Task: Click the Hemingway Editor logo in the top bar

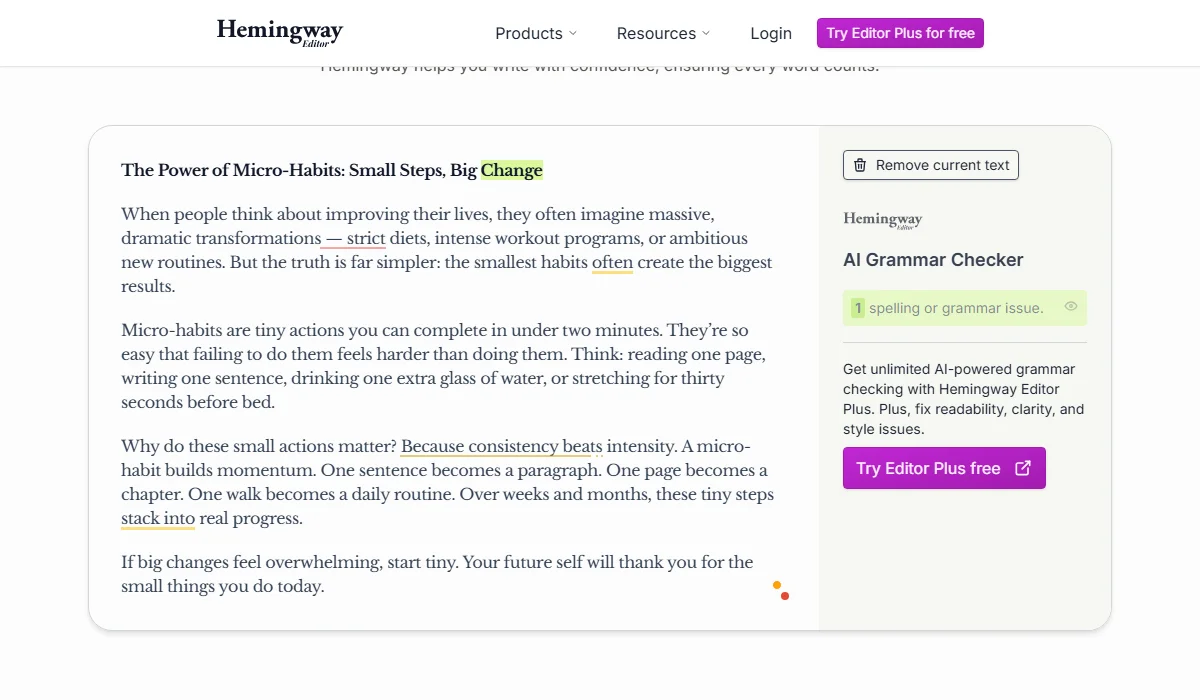Action: (279, 32)
